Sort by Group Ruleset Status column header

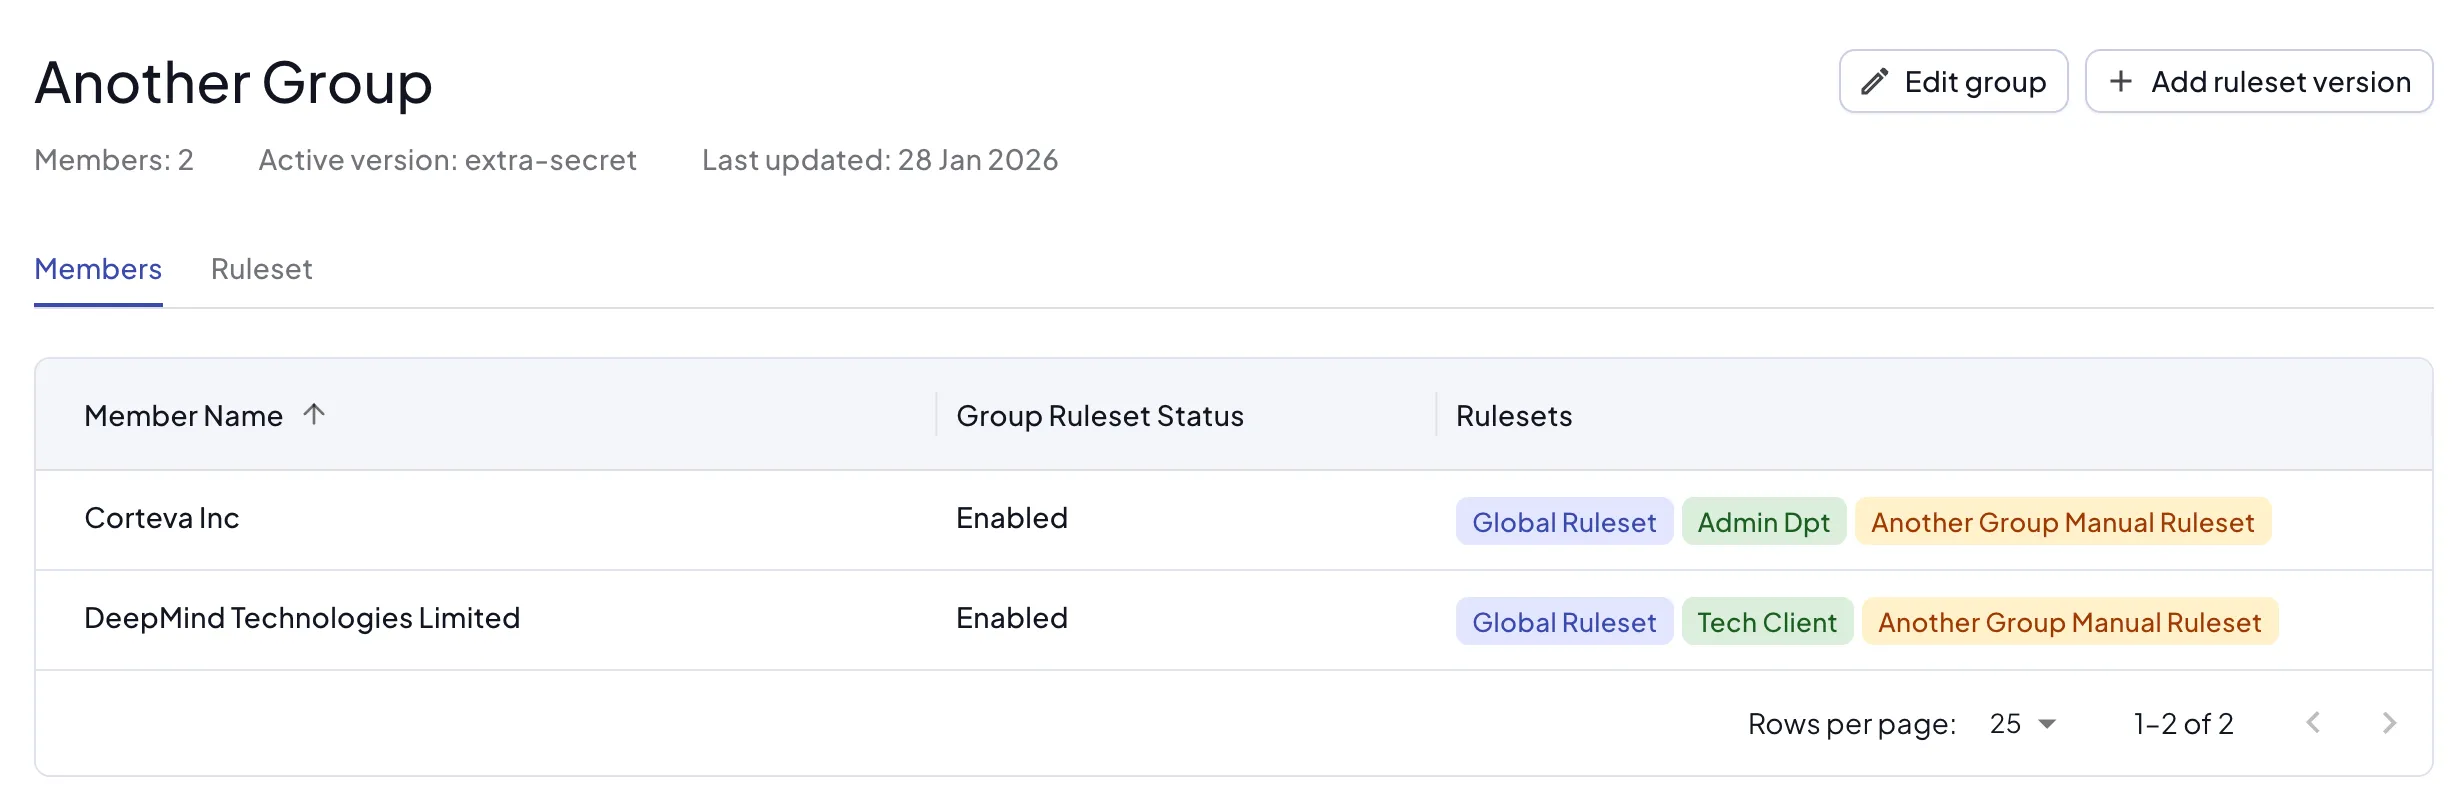1099,416
